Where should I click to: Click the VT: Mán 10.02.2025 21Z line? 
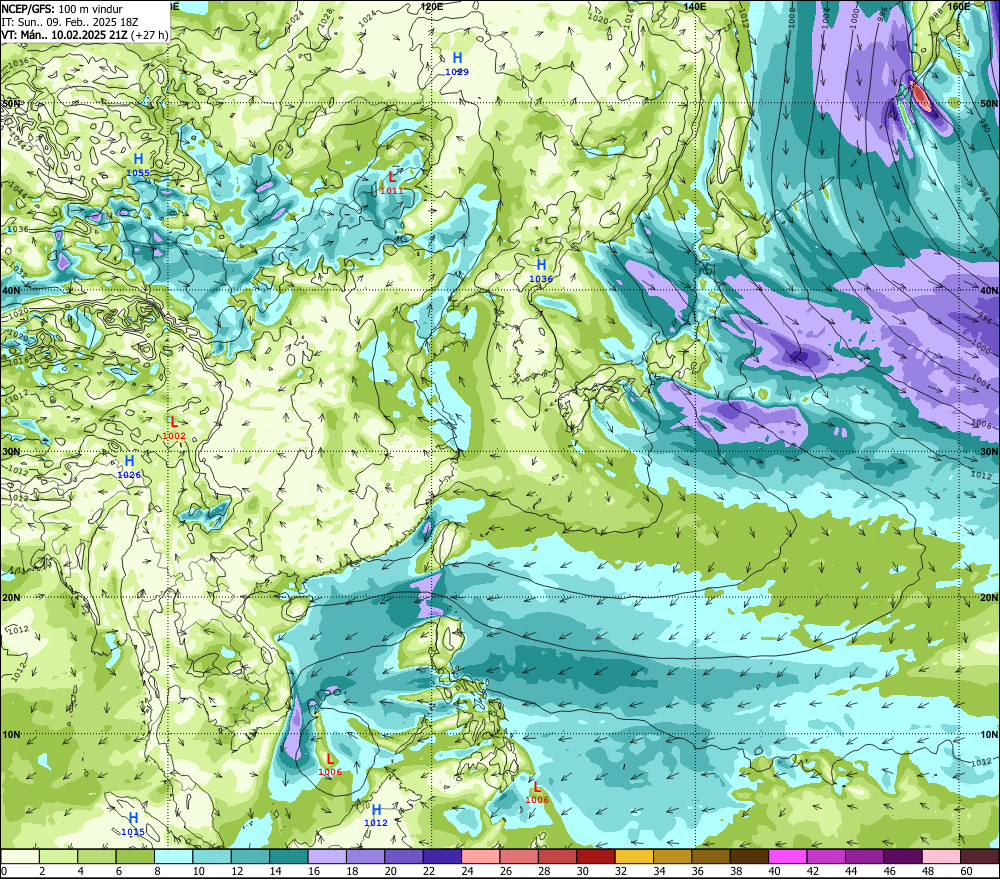coord(84,34)
